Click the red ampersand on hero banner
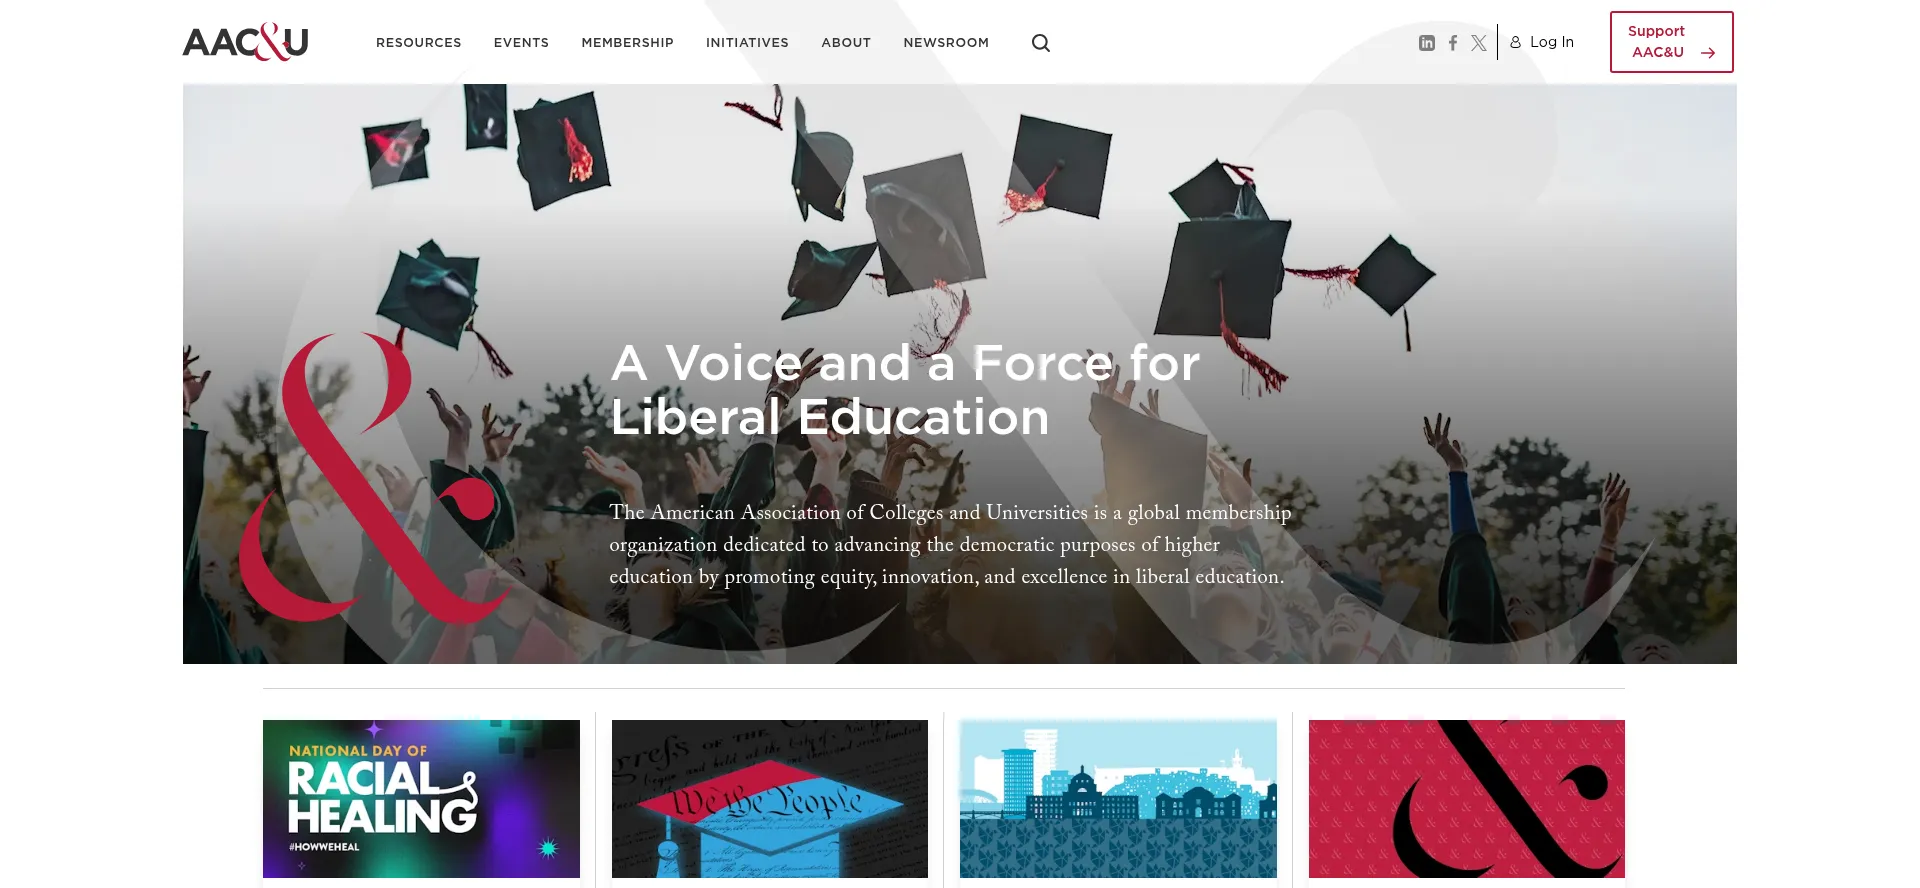This screenshot has width=1920, height=888. click(370, 477)
